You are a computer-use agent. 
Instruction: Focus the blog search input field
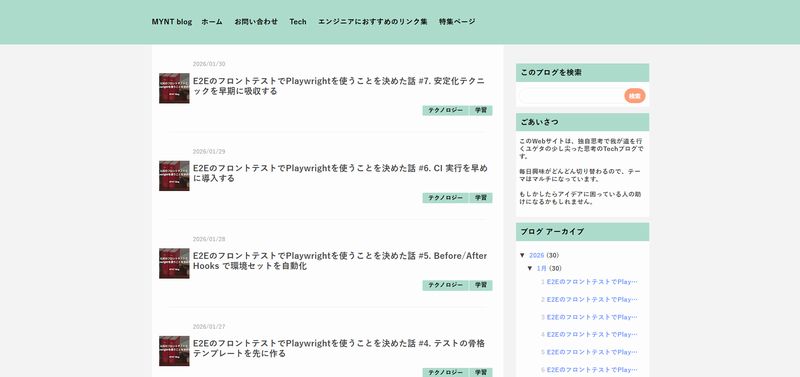[x=571, y=96]
